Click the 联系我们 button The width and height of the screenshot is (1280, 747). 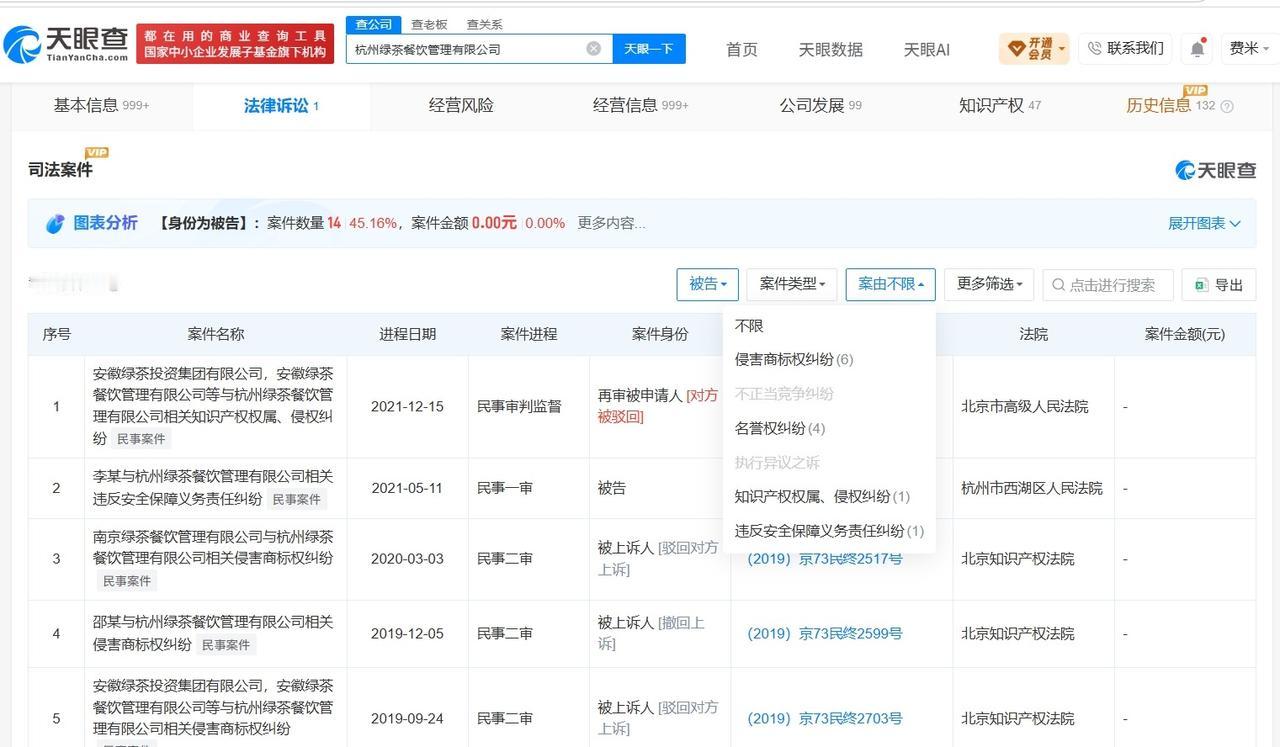(x=1125, y=48)
